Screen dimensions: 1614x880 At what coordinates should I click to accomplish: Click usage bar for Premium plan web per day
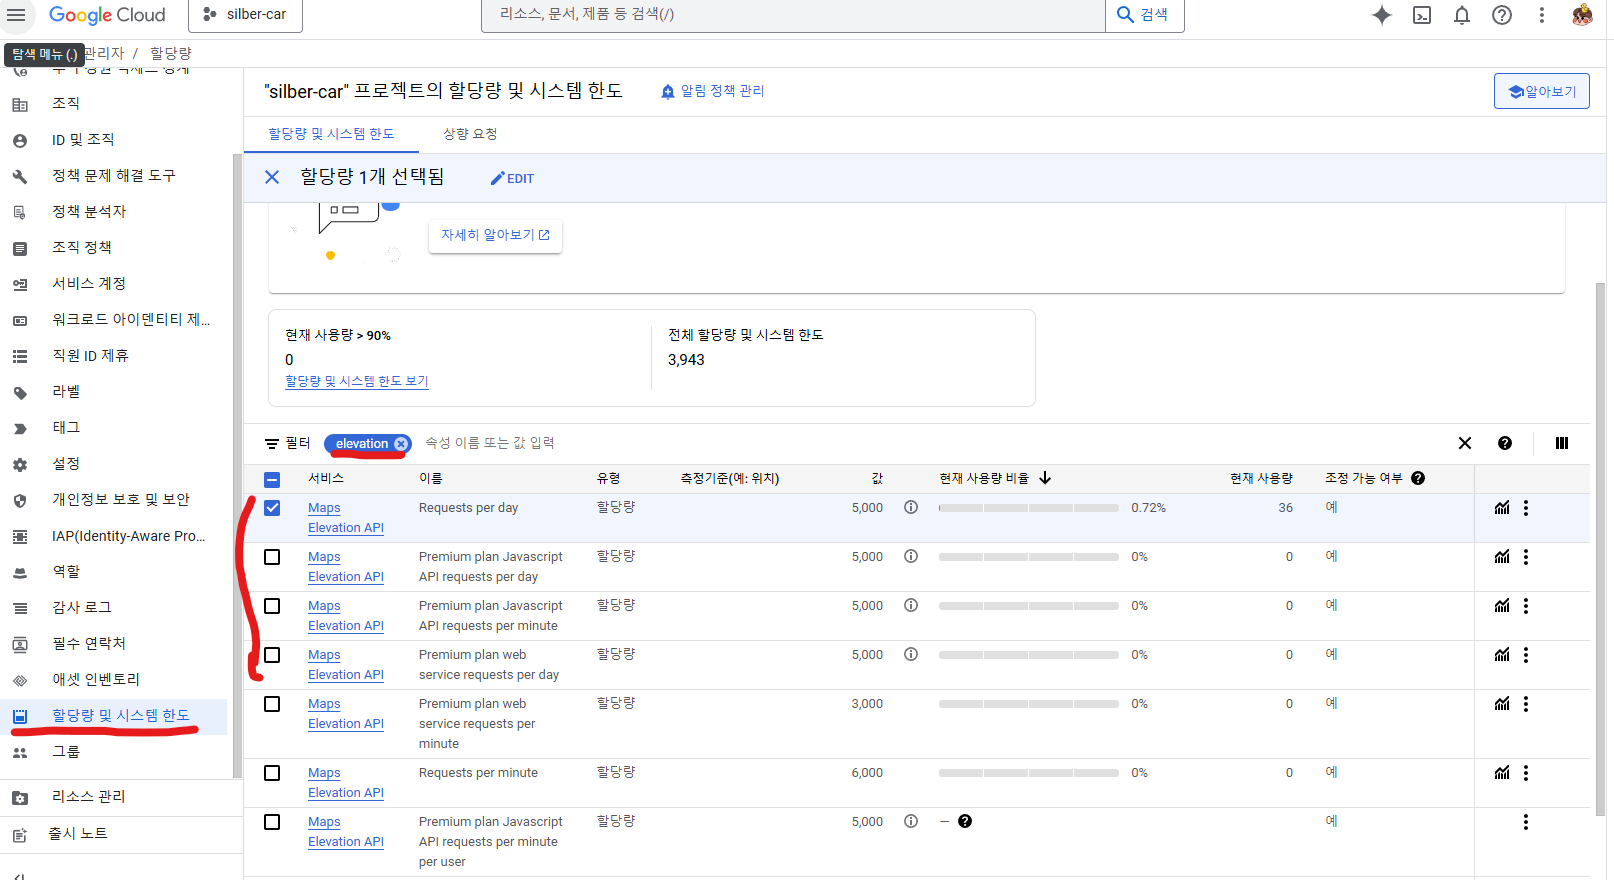click(1028, 655)
